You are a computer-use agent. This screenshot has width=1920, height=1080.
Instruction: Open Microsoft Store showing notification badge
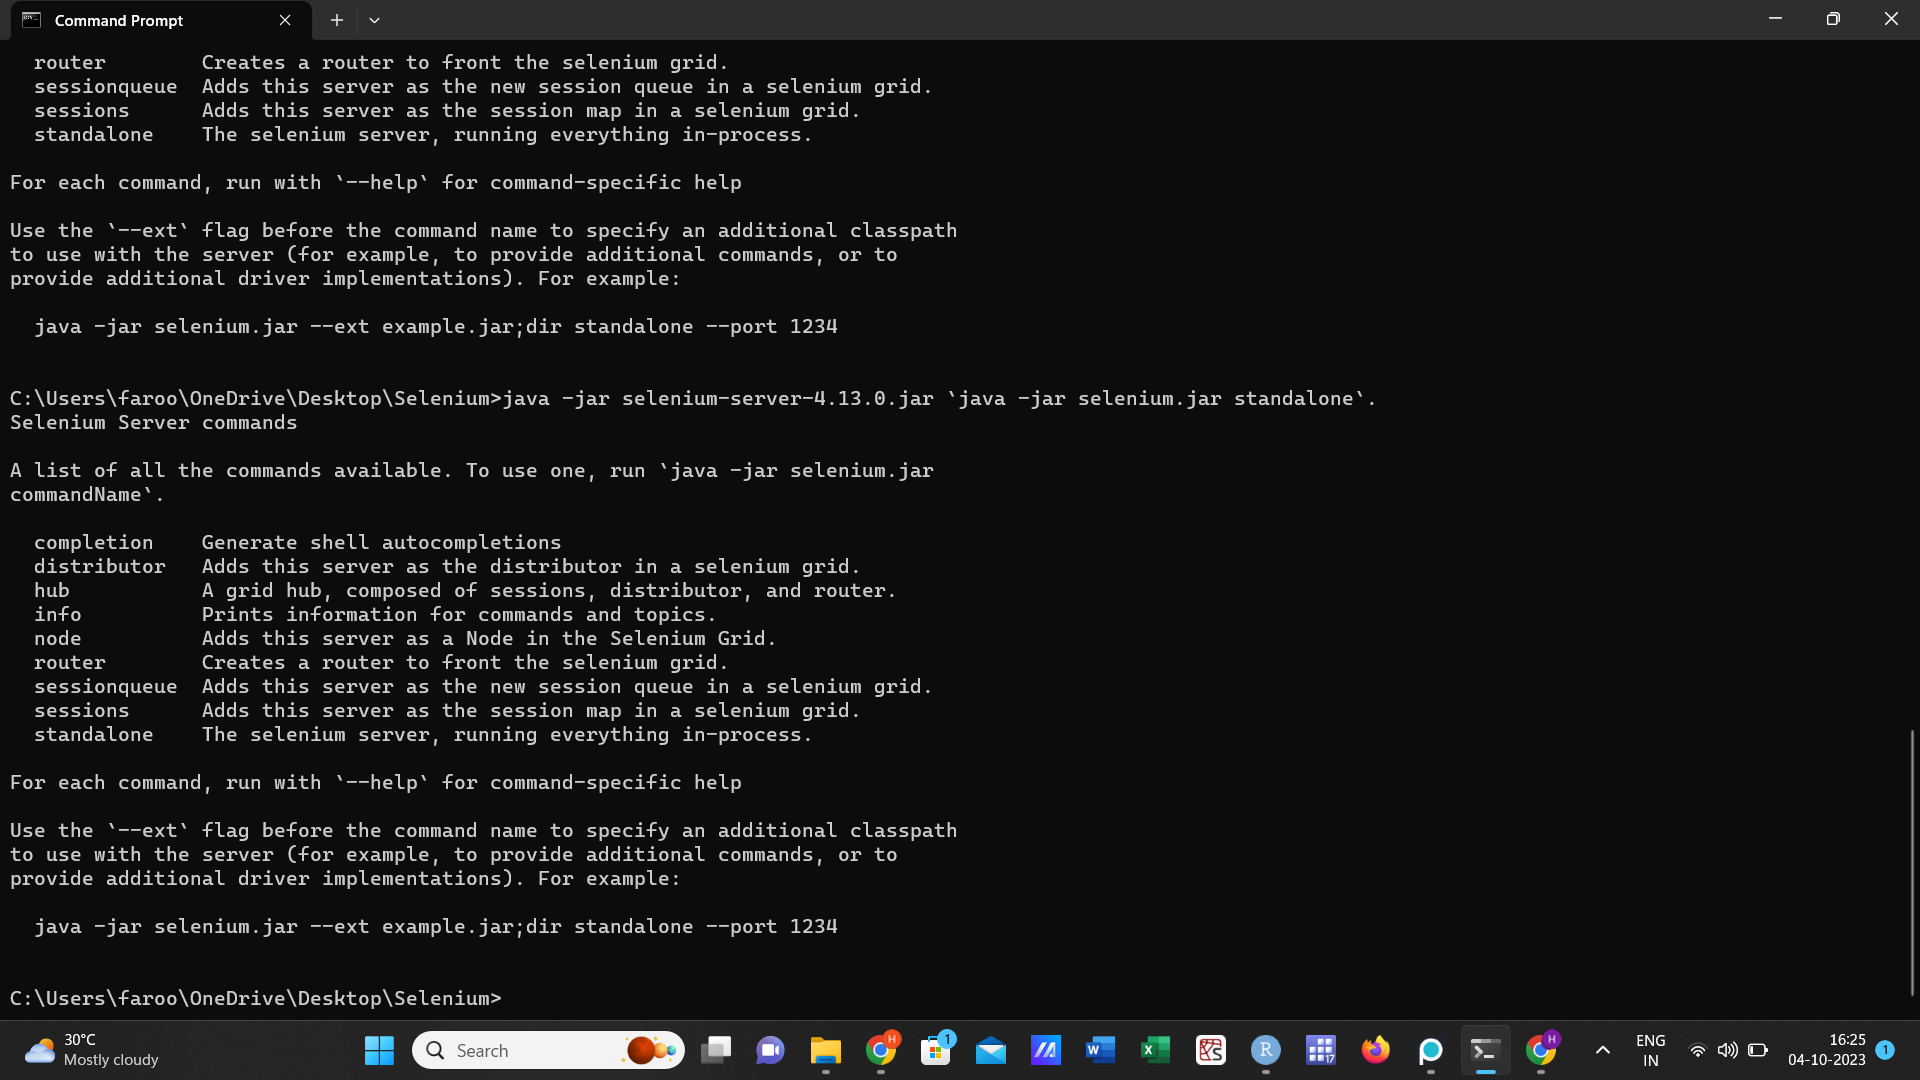936,1050
